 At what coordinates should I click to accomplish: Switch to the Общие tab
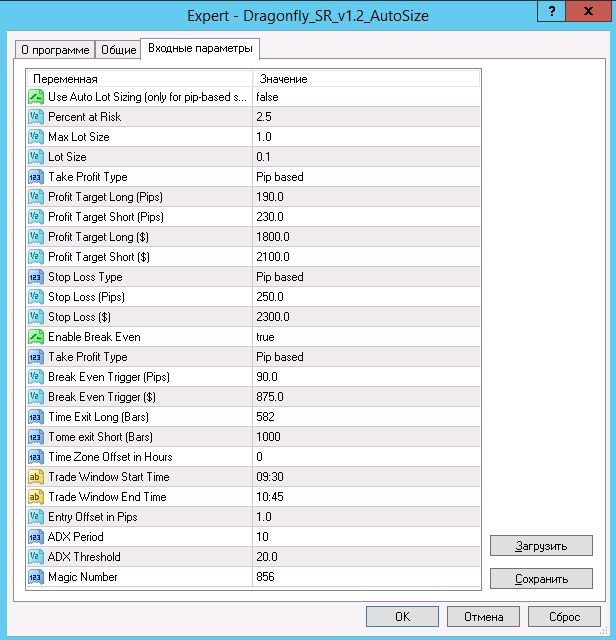point(118,50)
